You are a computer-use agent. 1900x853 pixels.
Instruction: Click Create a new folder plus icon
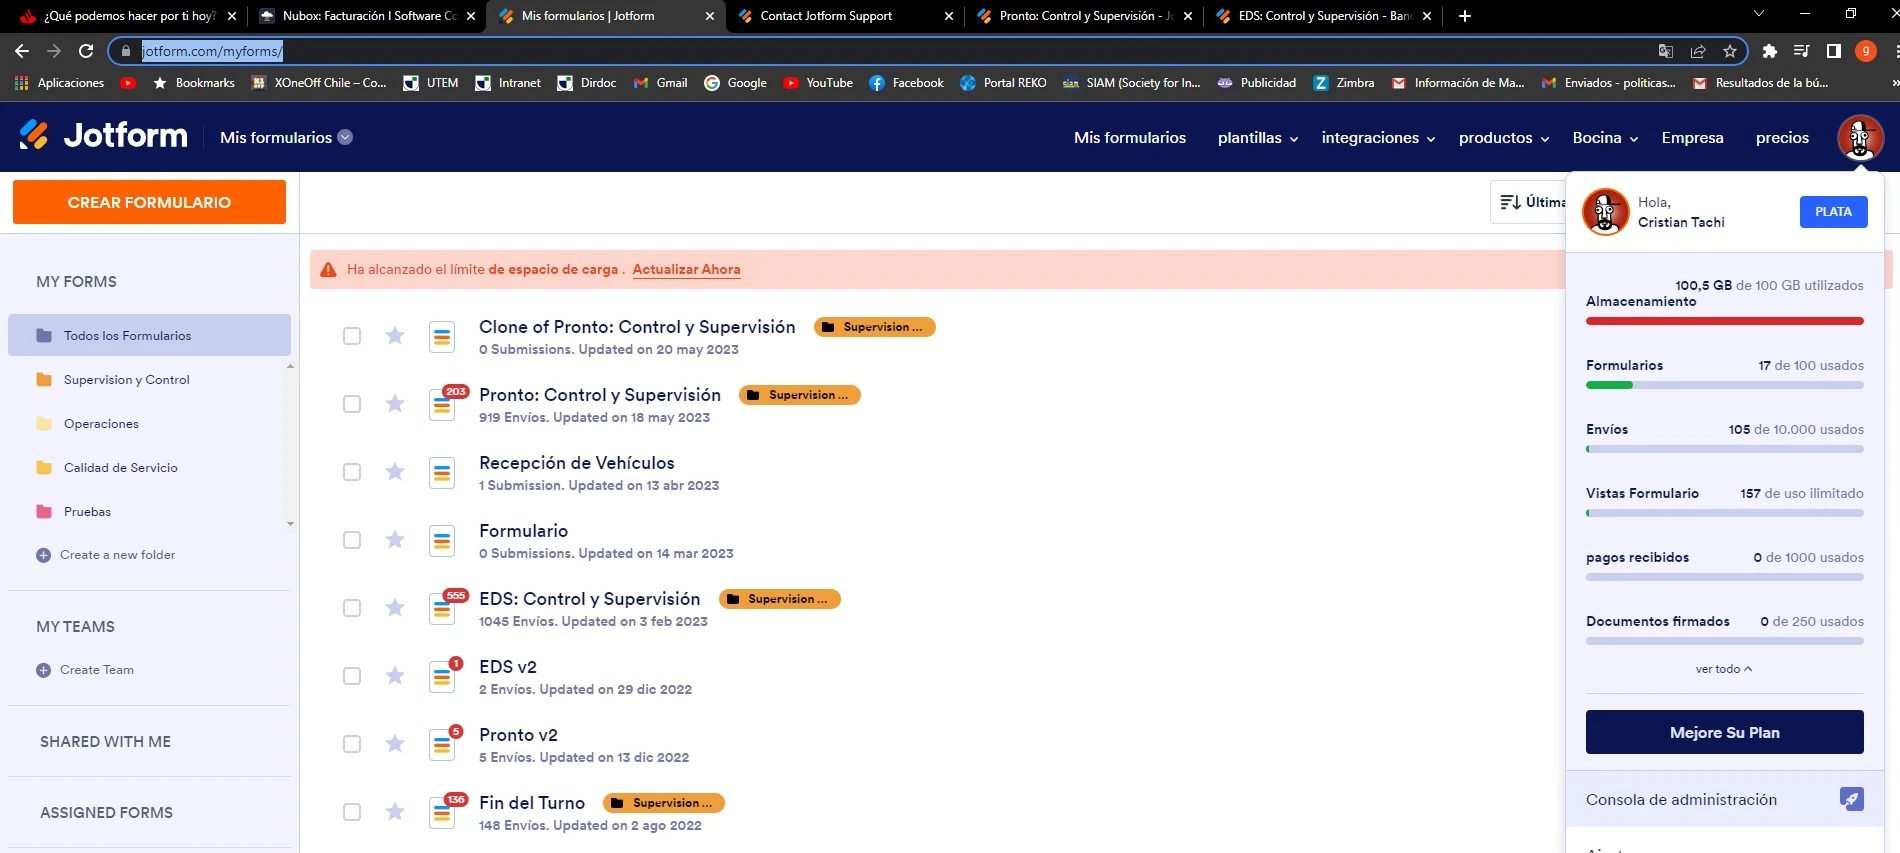coord(43,555)
